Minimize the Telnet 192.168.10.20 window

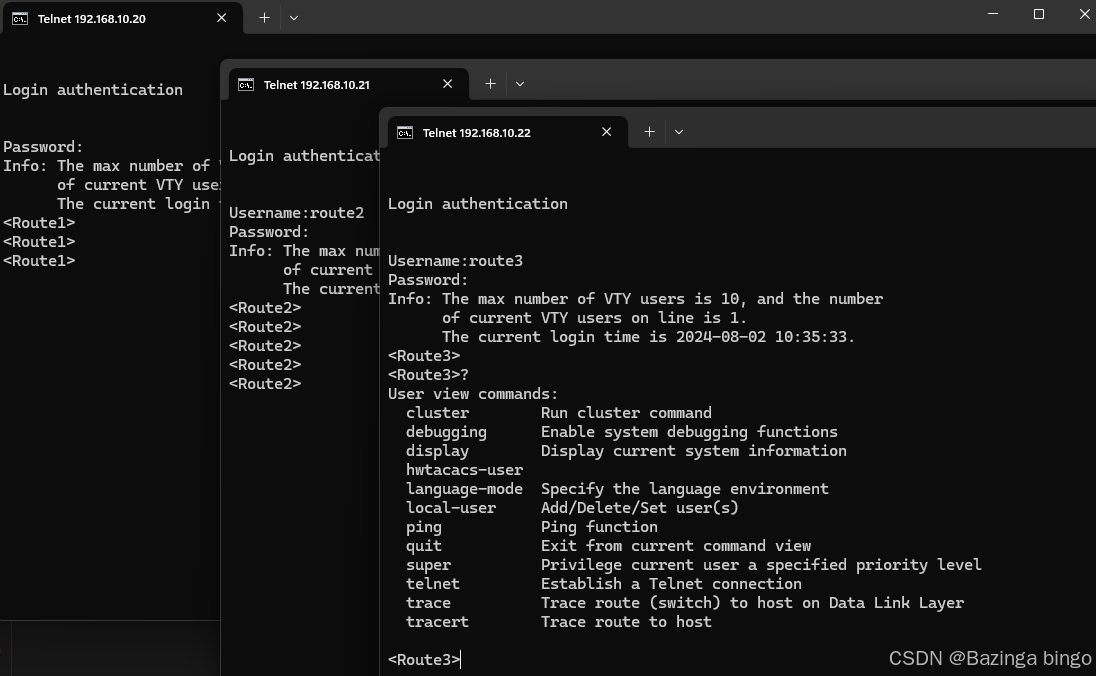(x=993, y=14)
